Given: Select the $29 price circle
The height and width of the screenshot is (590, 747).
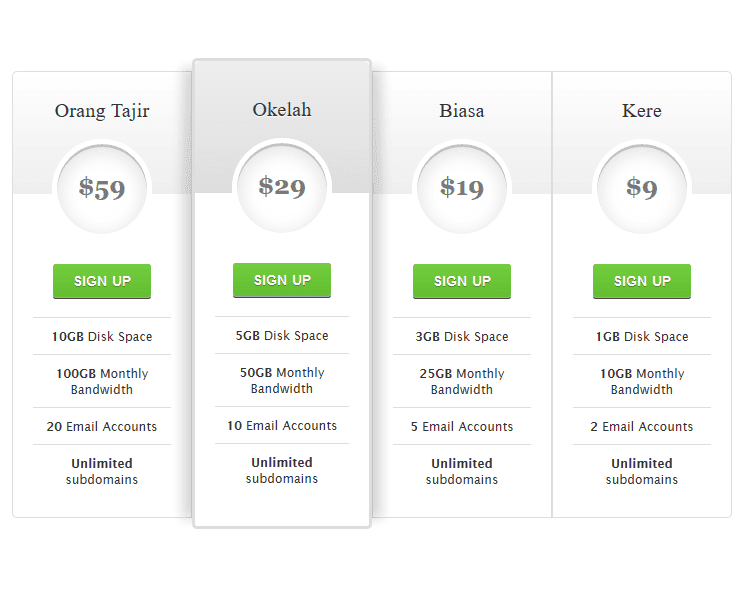Looking at the screenshot, I should point(282,188).
